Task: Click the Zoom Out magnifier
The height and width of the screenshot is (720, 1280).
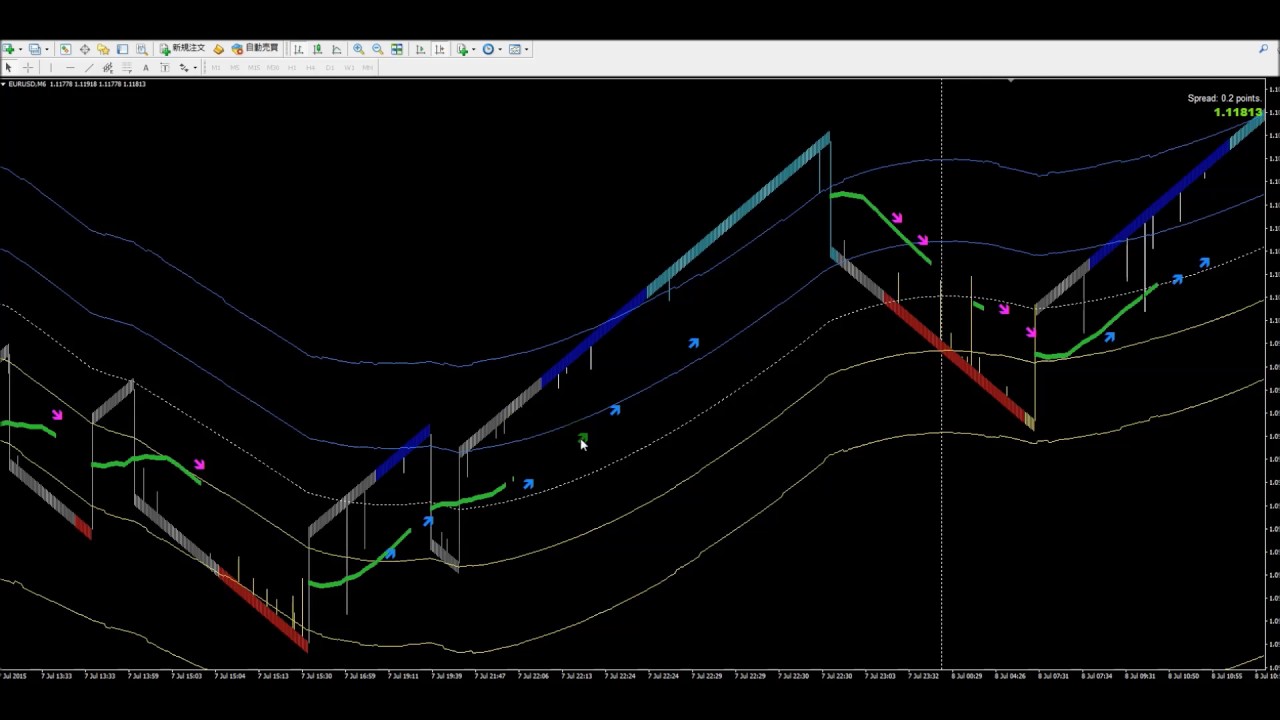Action: 377,49
